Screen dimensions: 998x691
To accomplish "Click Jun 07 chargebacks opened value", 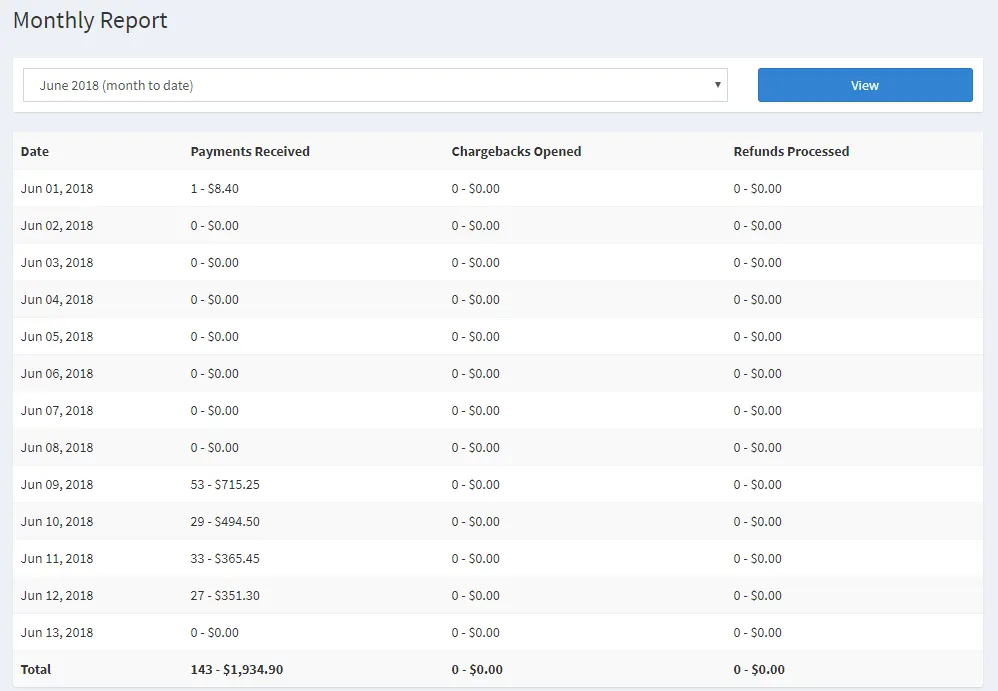I will (475, 410).
